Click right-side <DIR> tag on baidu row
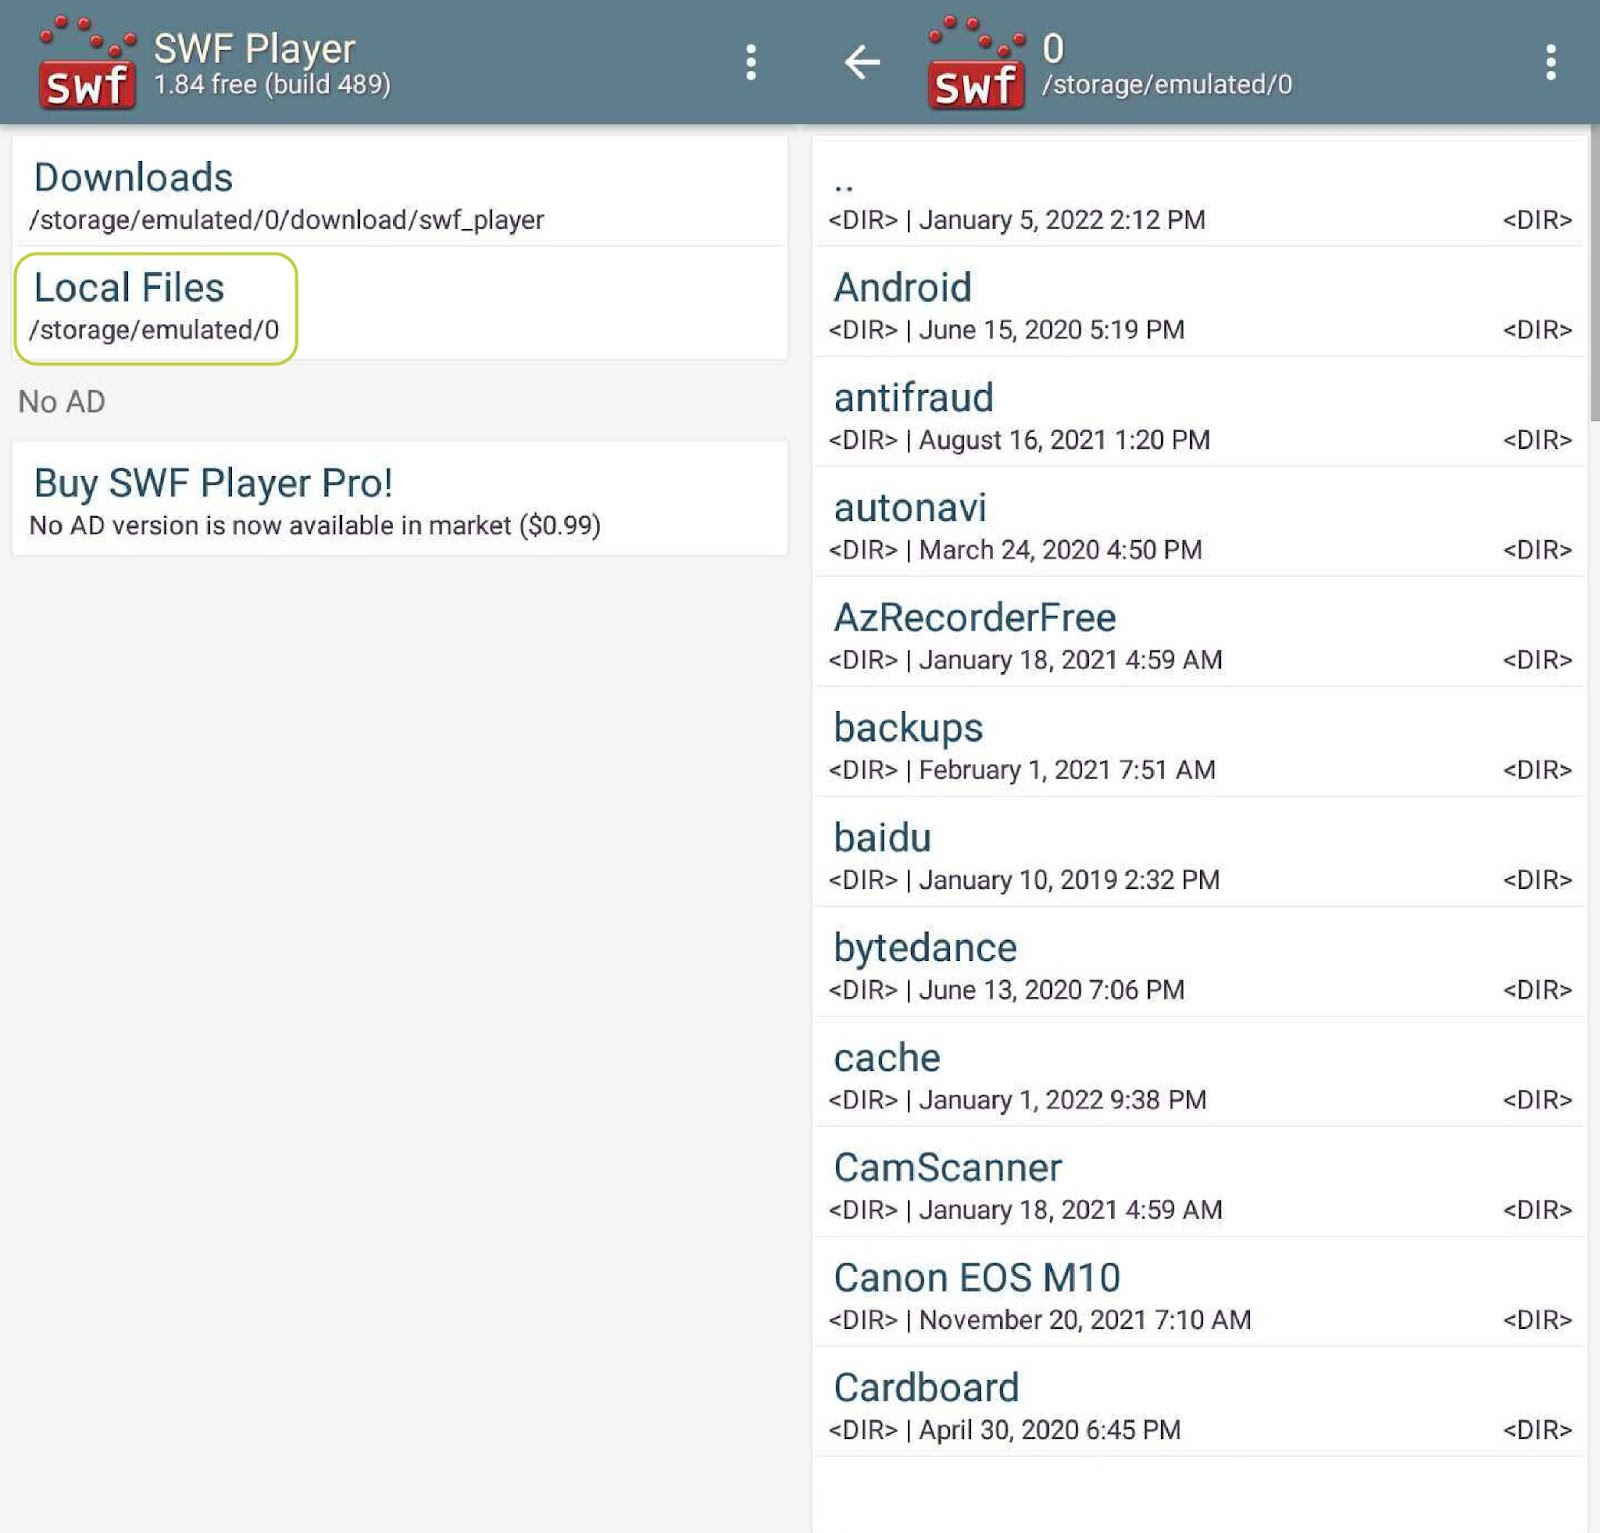 (x=1537, y=880)
